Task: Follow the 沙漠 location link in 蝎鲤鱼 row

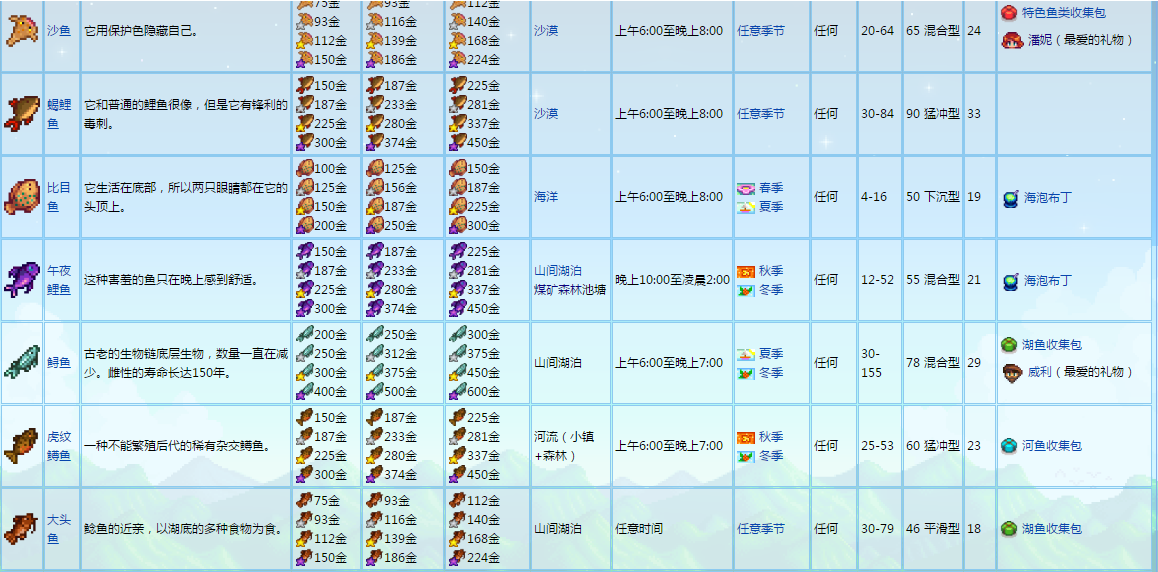Action: [x=546, y=114]
